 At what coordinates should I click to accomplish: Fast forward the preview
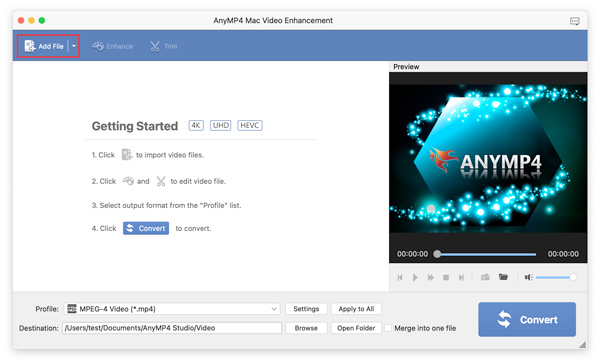430,277
